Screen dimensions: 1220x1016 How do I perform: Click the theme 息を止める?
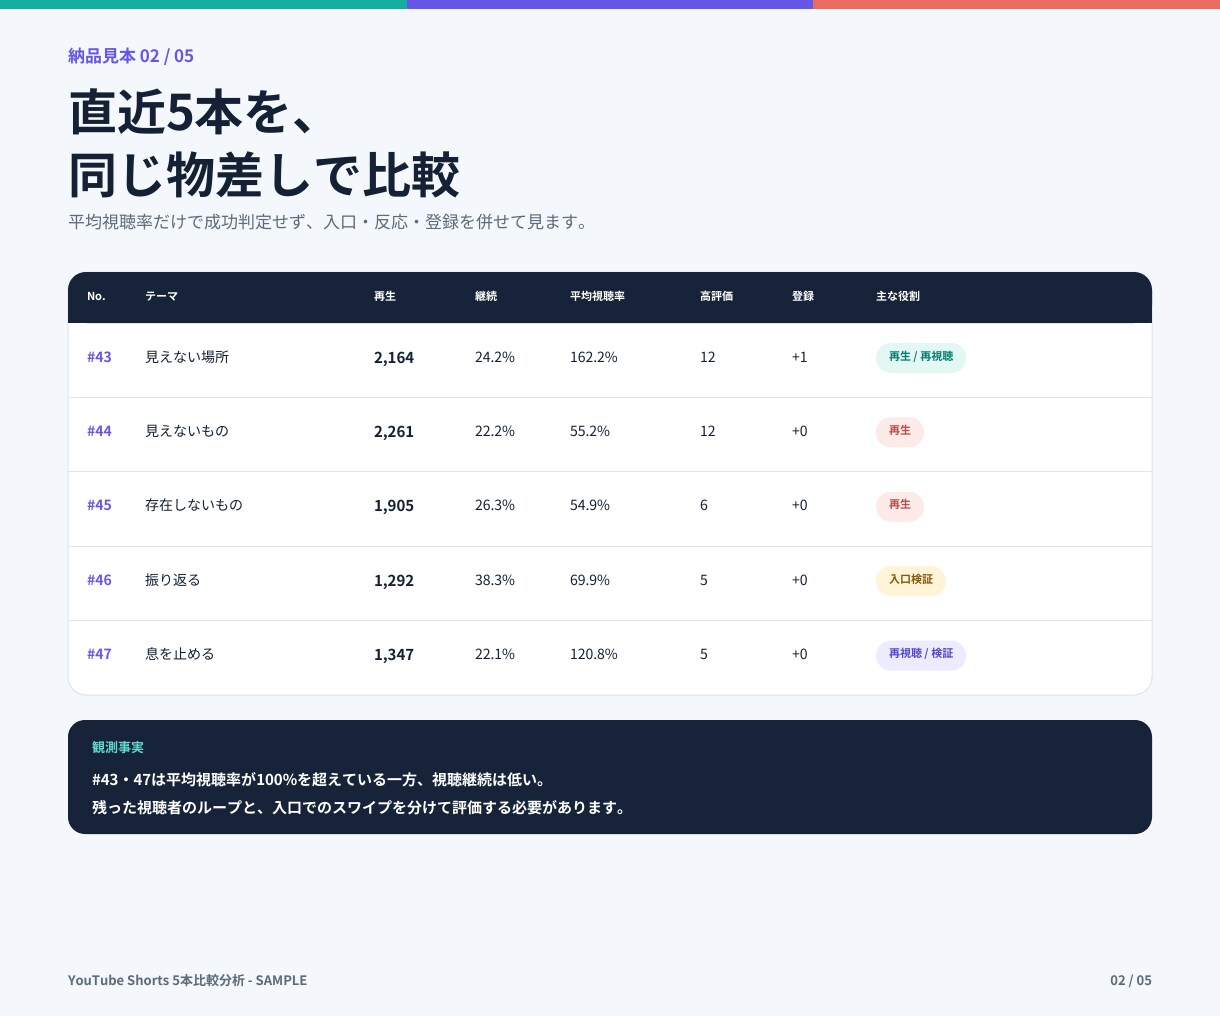tap(180, 654)
